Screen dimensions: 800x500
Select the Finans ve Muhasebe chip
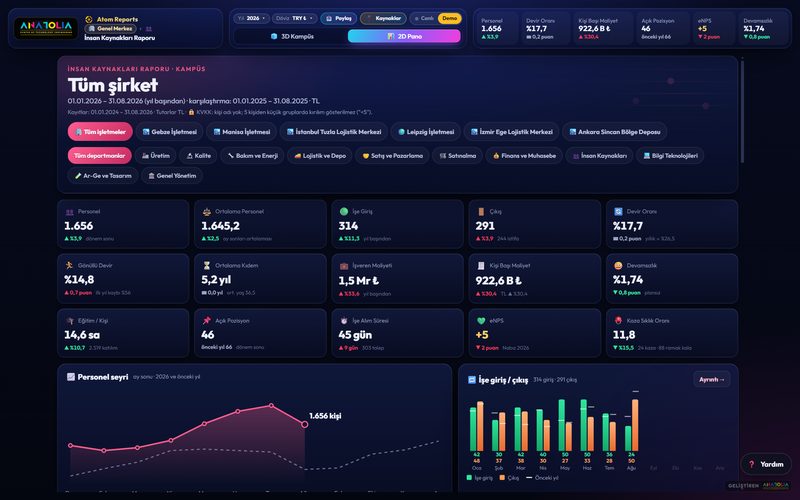coord(524,156)
